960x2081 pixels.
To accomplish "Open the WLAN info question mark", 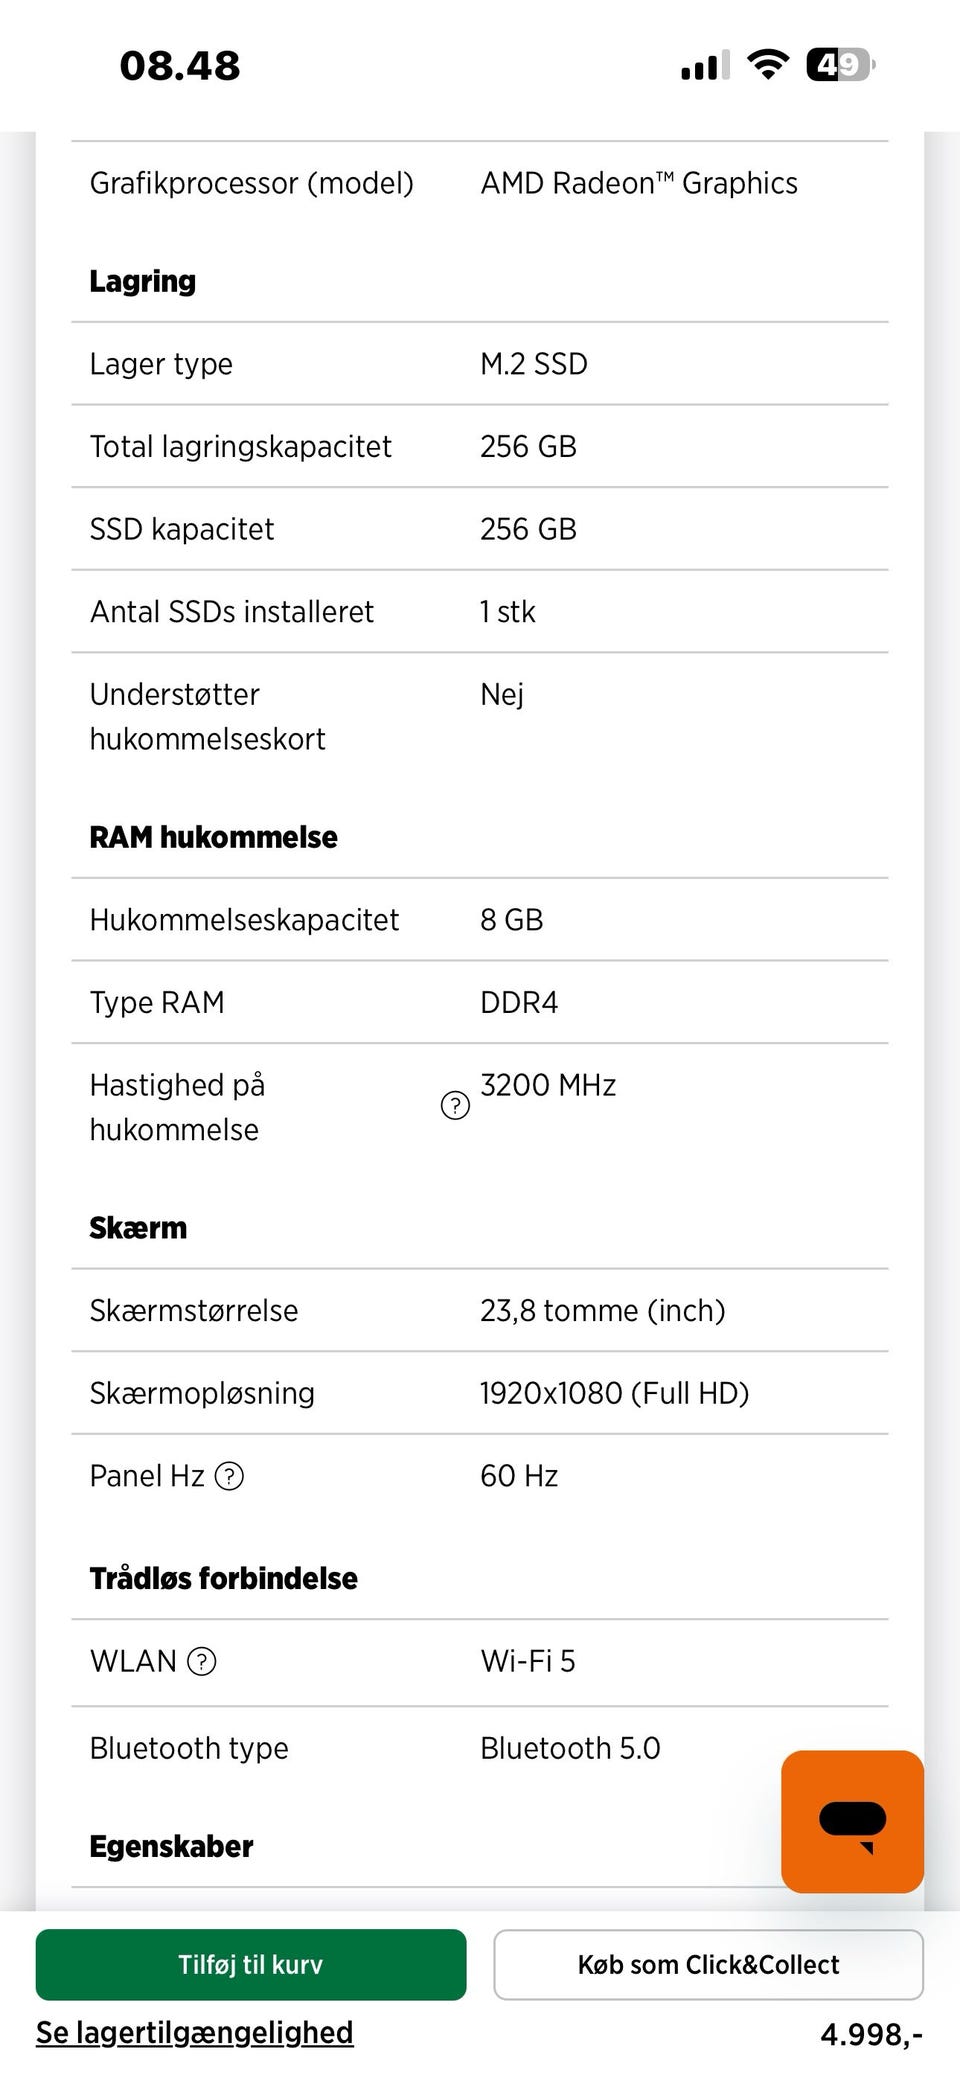I will pos(202,1661).
